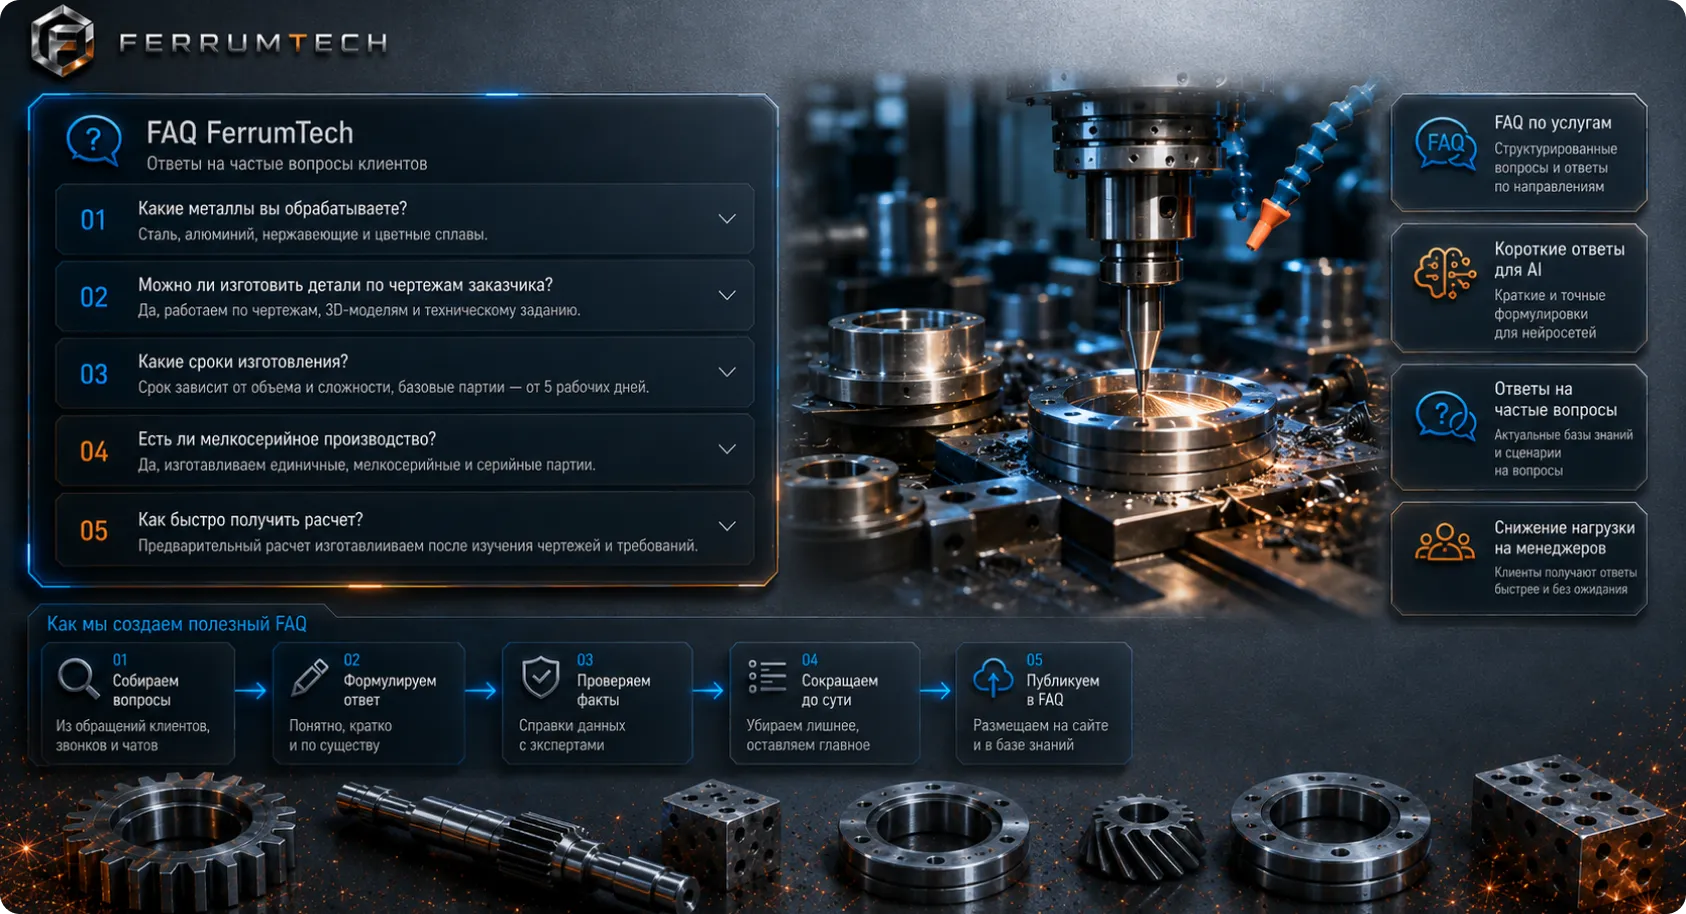
Task: Click description "Убираем лишнее, оставляем главное"
Action: pyautogui.click(x=808, y=736)
